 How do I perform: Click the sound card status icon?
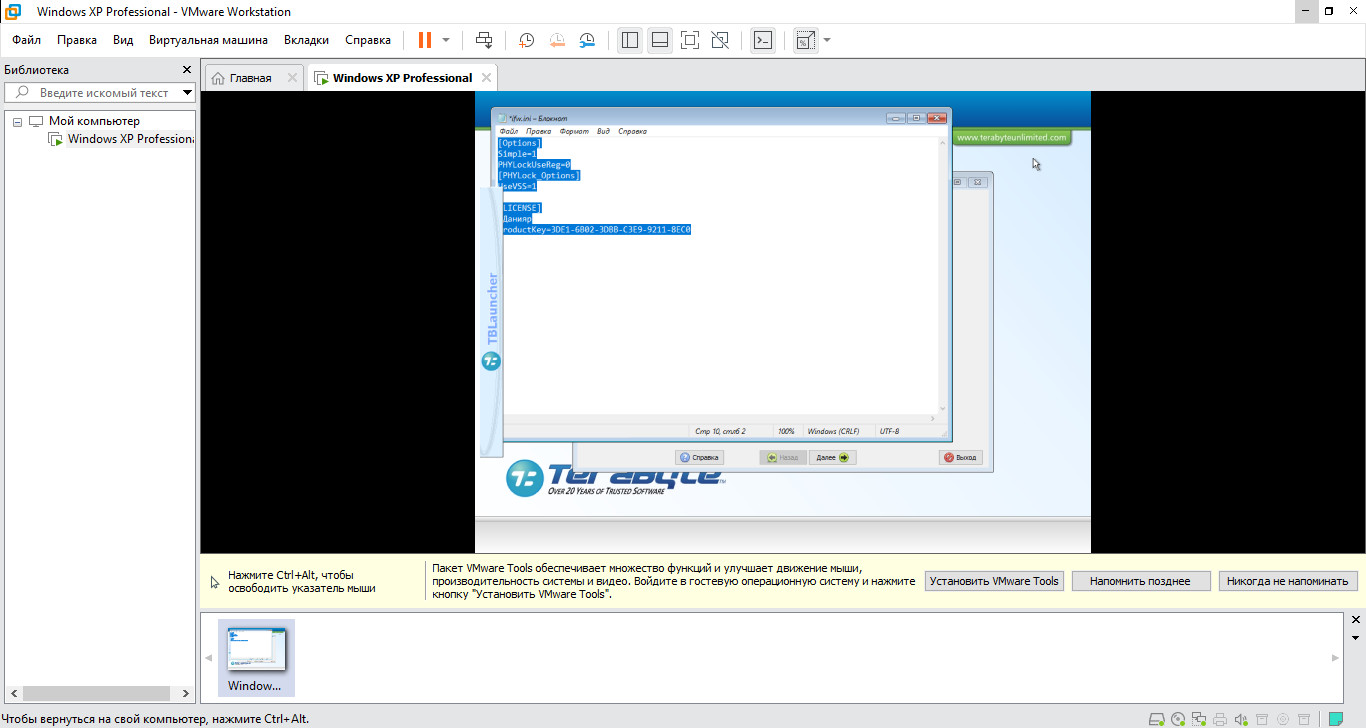pyautogui.click(x=1241, y=718)
